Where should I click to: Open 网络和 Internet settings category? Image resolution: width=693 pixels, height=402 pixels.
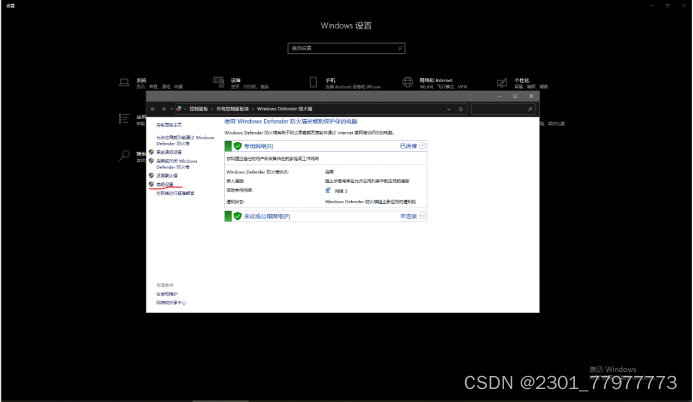(434, 83)
